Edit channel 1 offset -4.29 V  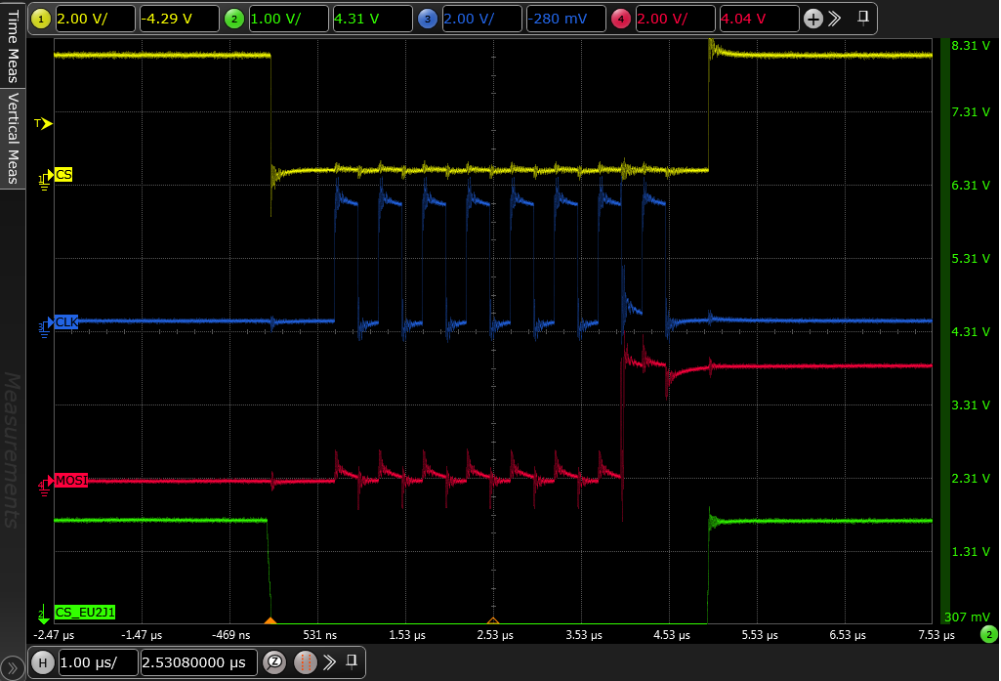point(179,19)
